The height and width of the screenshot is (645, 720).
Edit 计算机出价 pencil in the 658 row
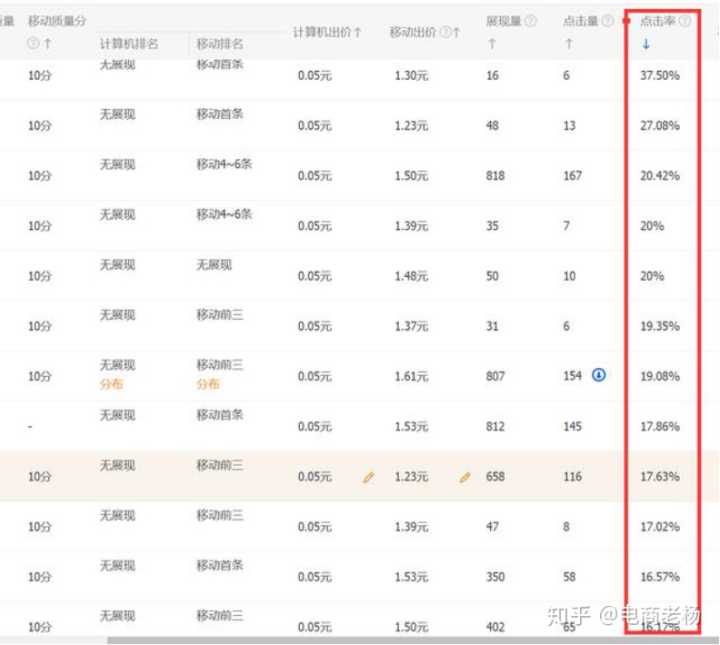click(368, 477)
